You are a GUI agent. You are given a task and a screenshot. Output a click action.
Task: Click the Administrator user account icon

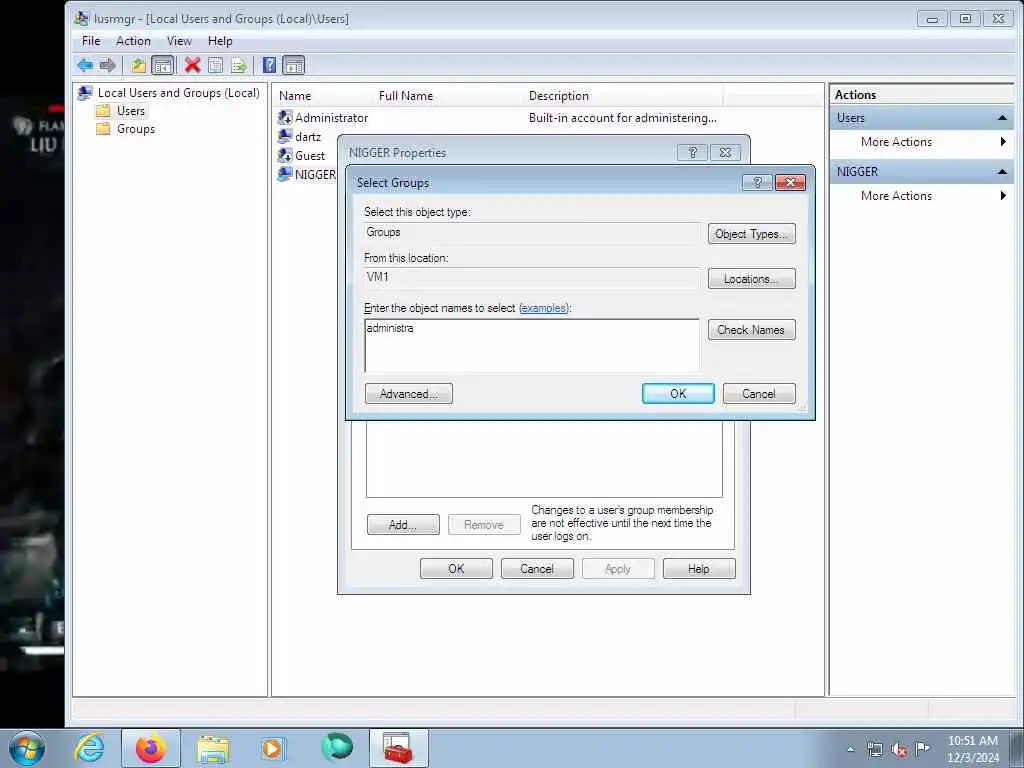[x=285, y=118]
